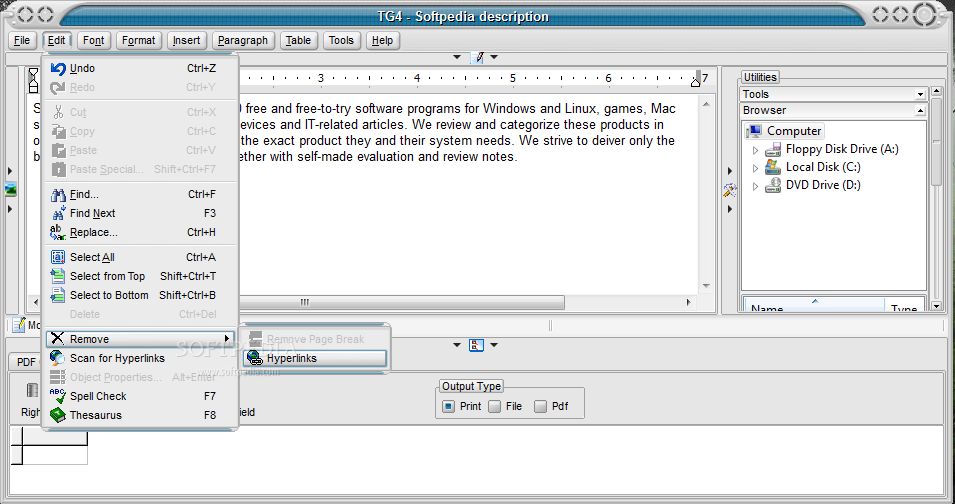Open dropdown arrow right of layout icon
The width and height of the screenshot is (955, 504).
494,345
